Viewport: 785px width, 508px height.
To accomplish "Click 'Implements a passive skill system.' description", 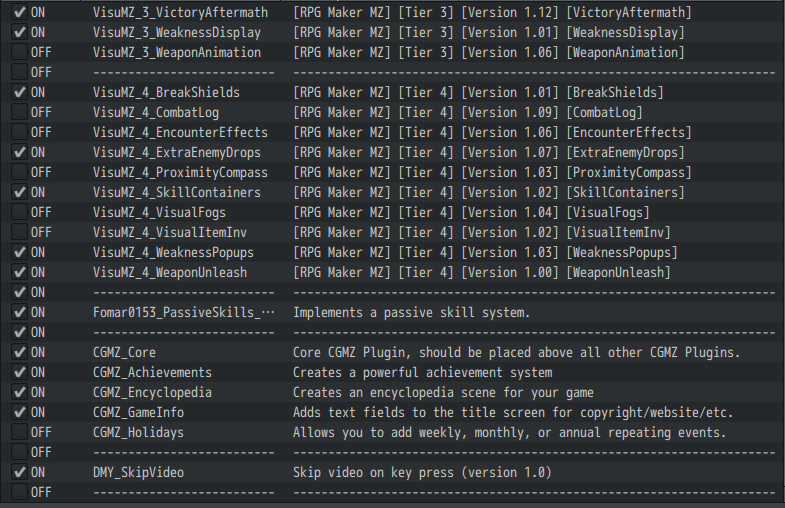I will click(412, 313).
